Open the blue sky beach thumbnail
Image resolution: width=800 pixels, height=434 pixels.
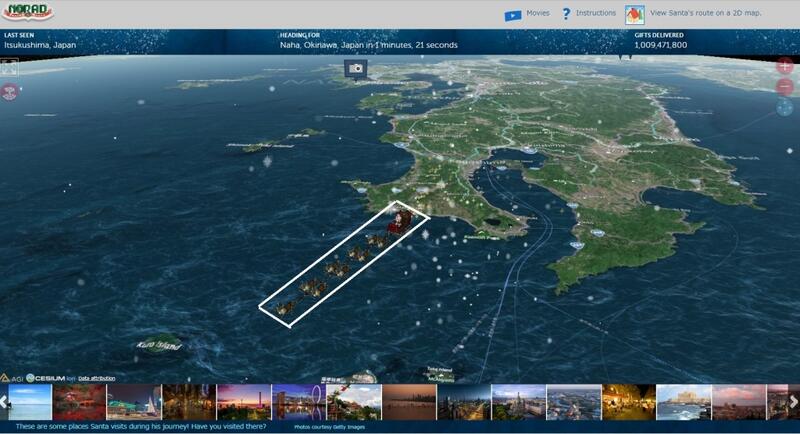(30, 402)
